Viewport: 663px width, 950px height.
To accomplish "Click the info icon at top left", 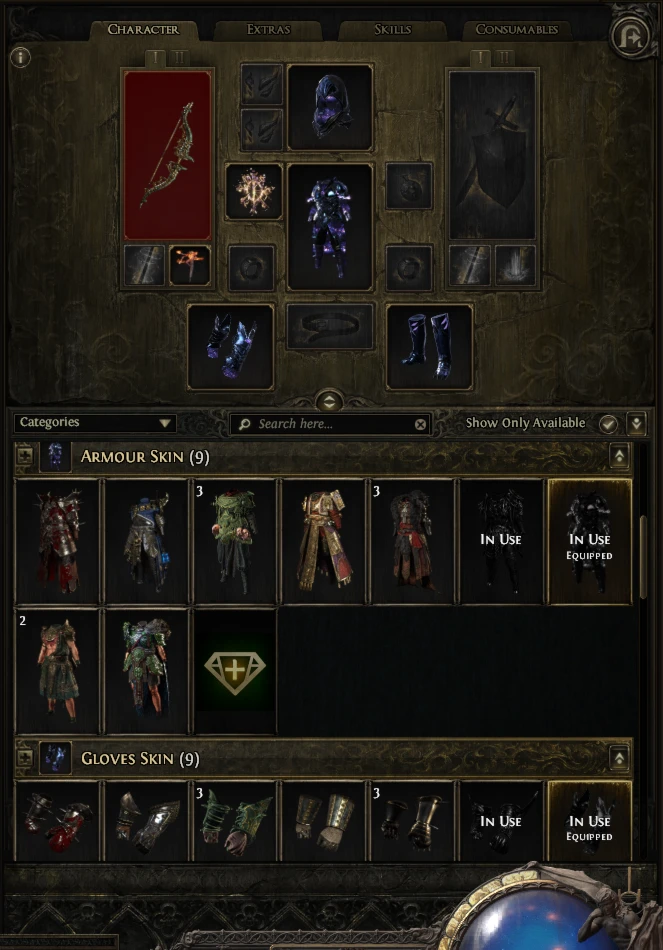I will tap(21, 58).
